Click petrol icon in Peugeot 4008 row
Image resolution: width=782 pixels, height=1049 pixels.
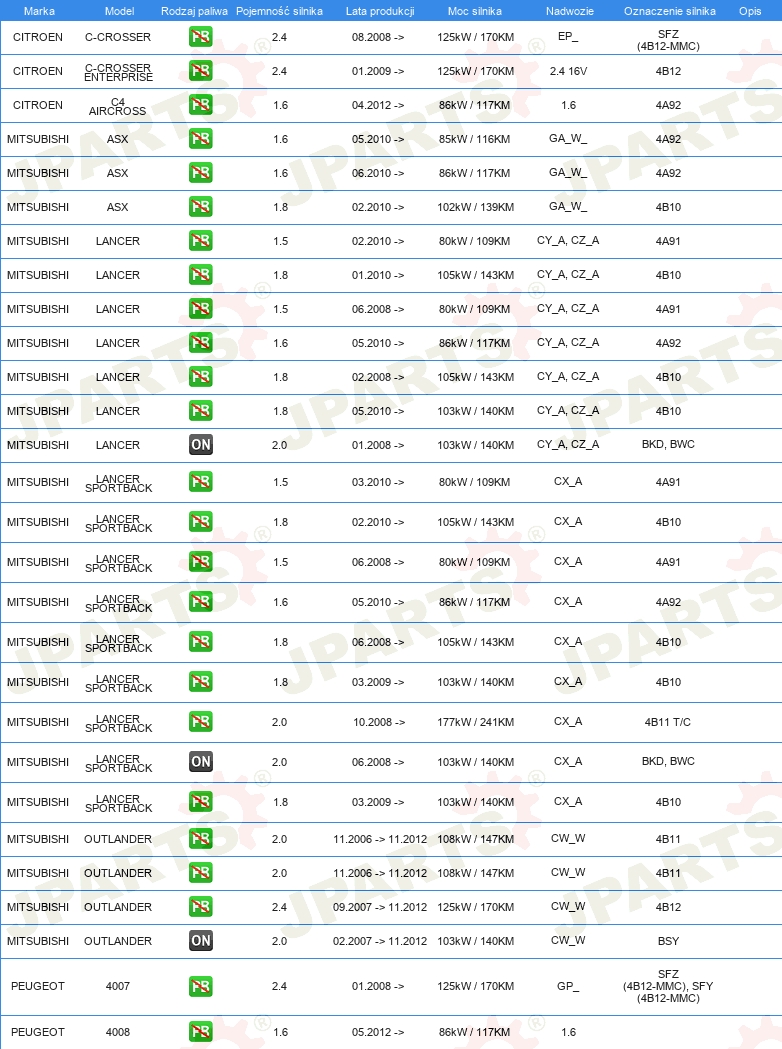pos(201,1032)
